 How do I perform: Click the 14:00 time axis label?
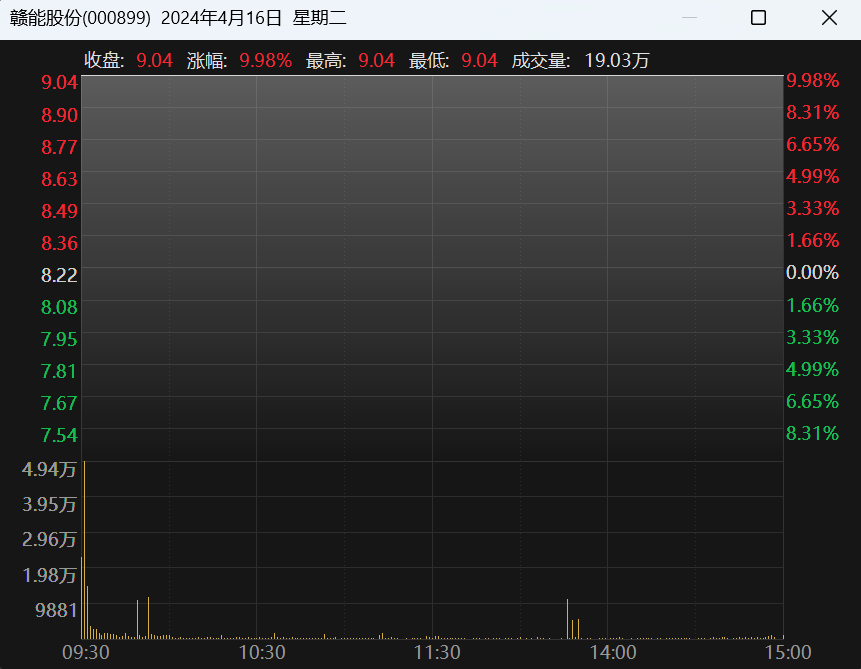(613, 653)
